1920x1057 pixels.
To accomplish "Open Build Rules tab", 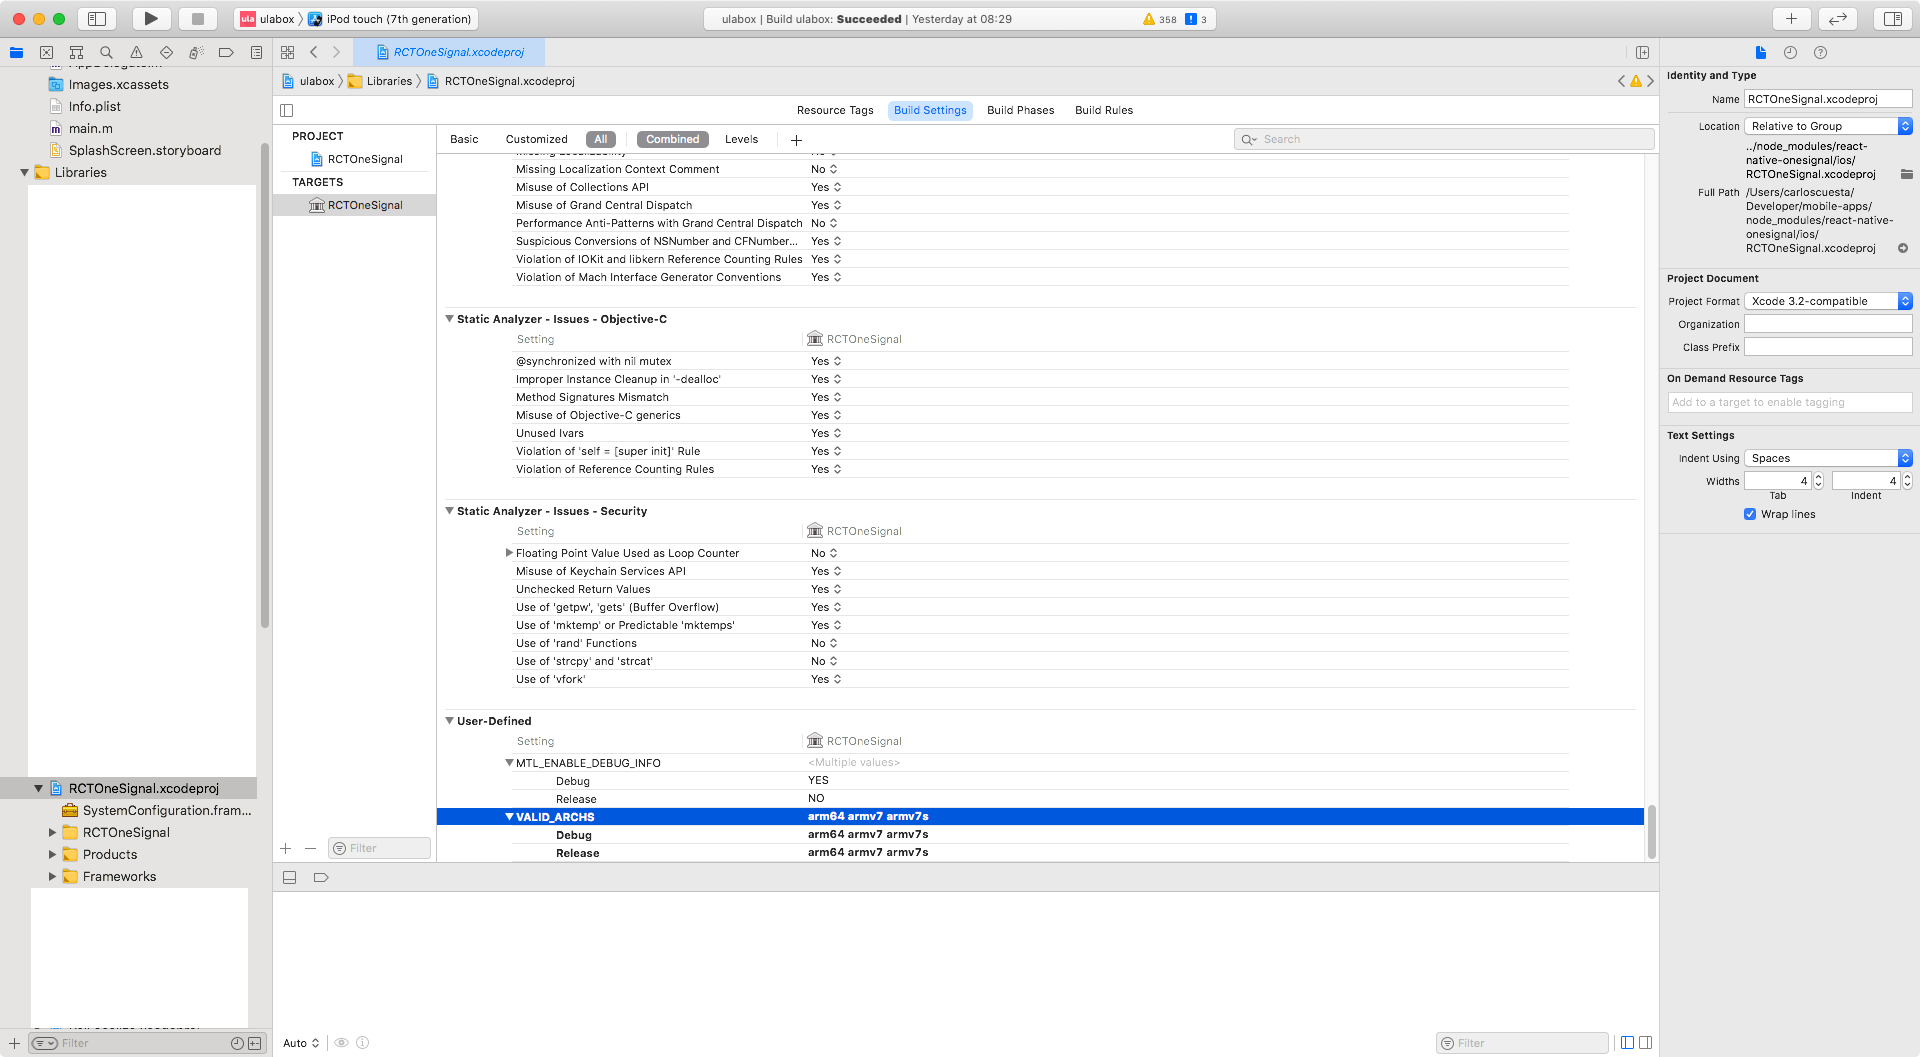I will click(x=1104, y=110).
